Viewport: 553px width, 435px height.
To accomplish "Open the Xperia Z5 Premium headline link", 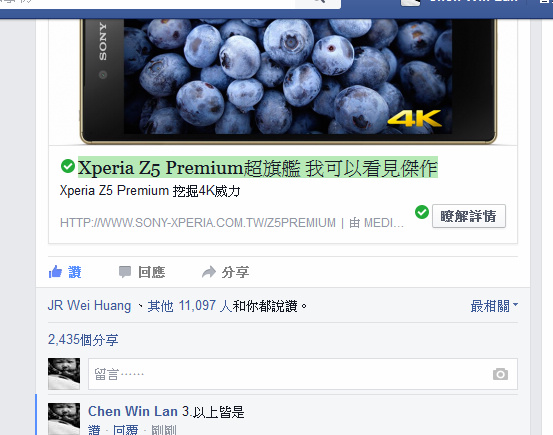I will click(x=257, y=167).
